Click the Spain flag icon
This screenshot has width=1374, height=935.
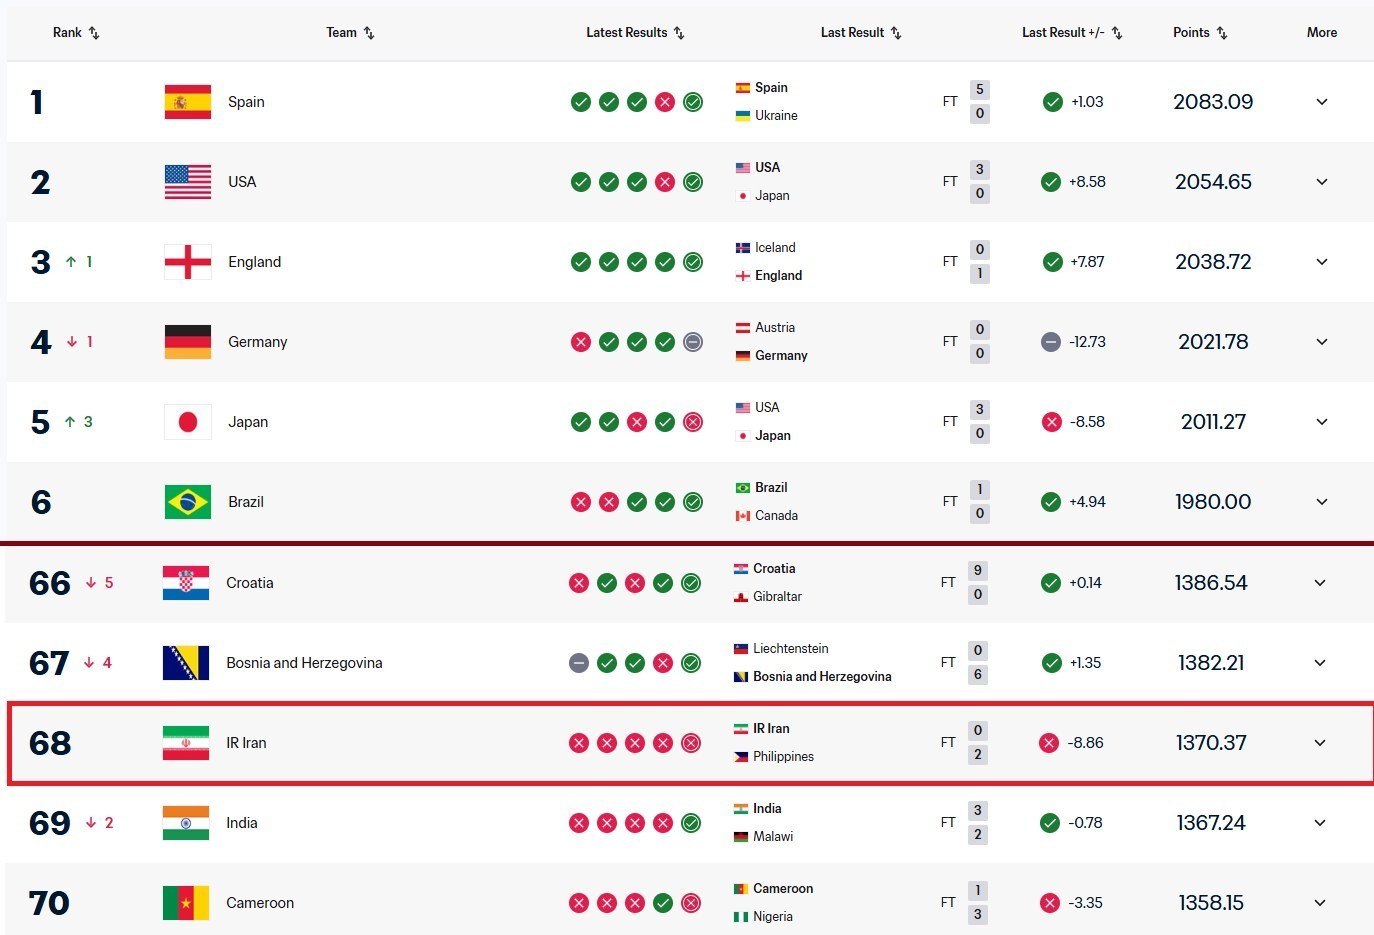tap(187, 102)
